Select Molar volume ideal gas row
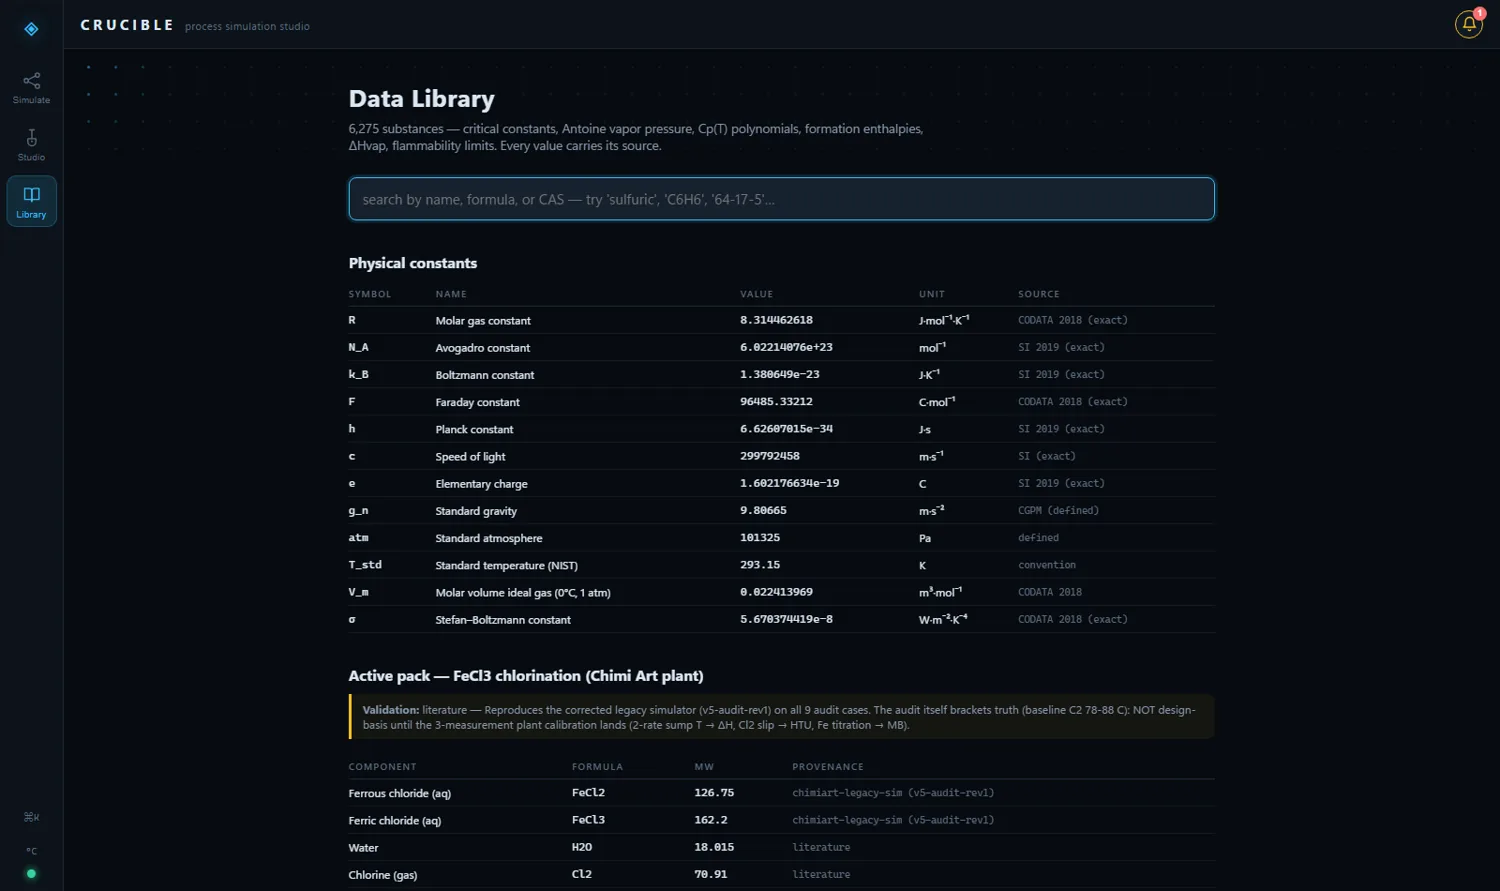Image resolution: width=1500 pixels, height=891 pixels. tap(781, 592)
